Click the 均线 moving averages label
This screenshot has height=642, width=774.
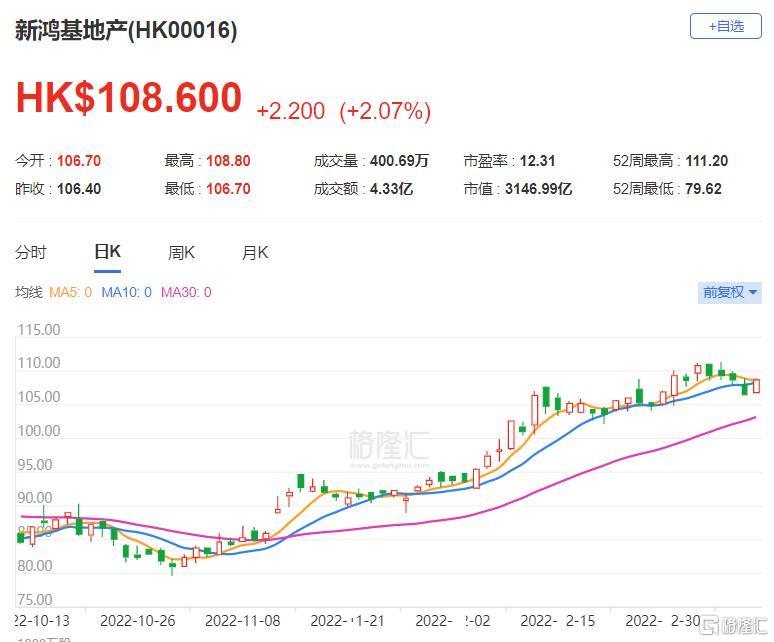[29, 292]
